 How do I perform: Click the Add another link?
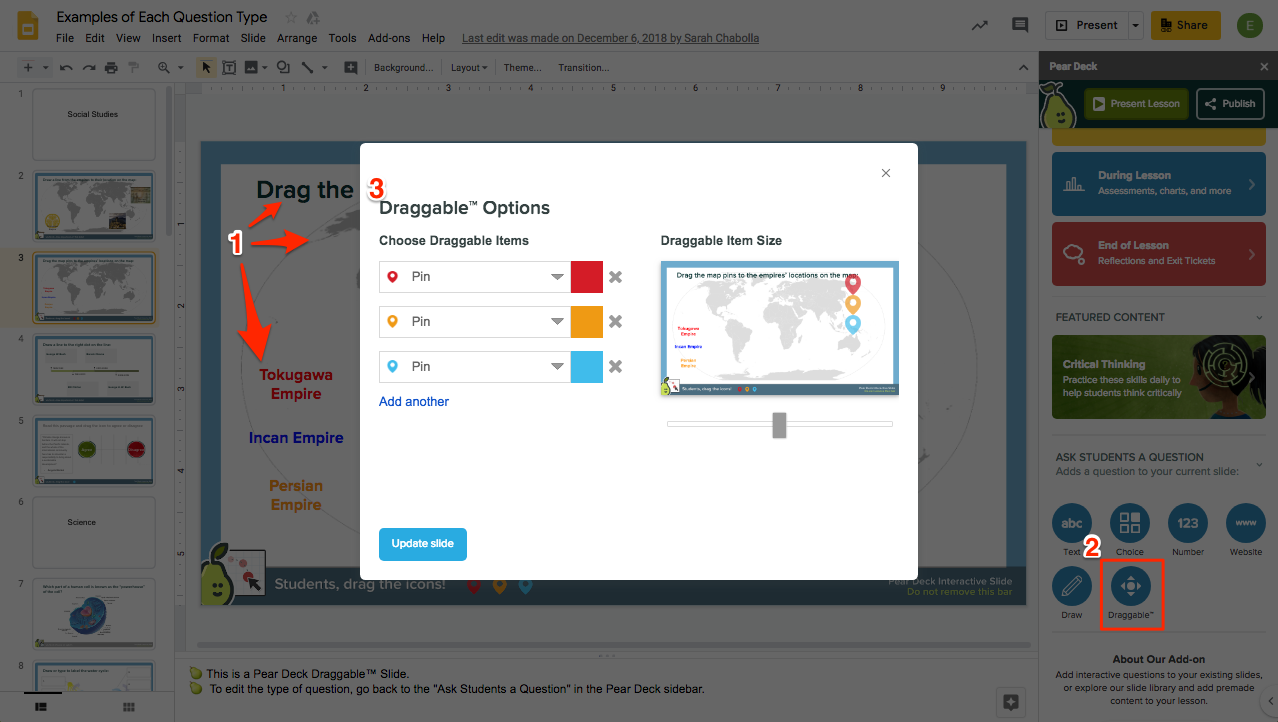[414, 401]
